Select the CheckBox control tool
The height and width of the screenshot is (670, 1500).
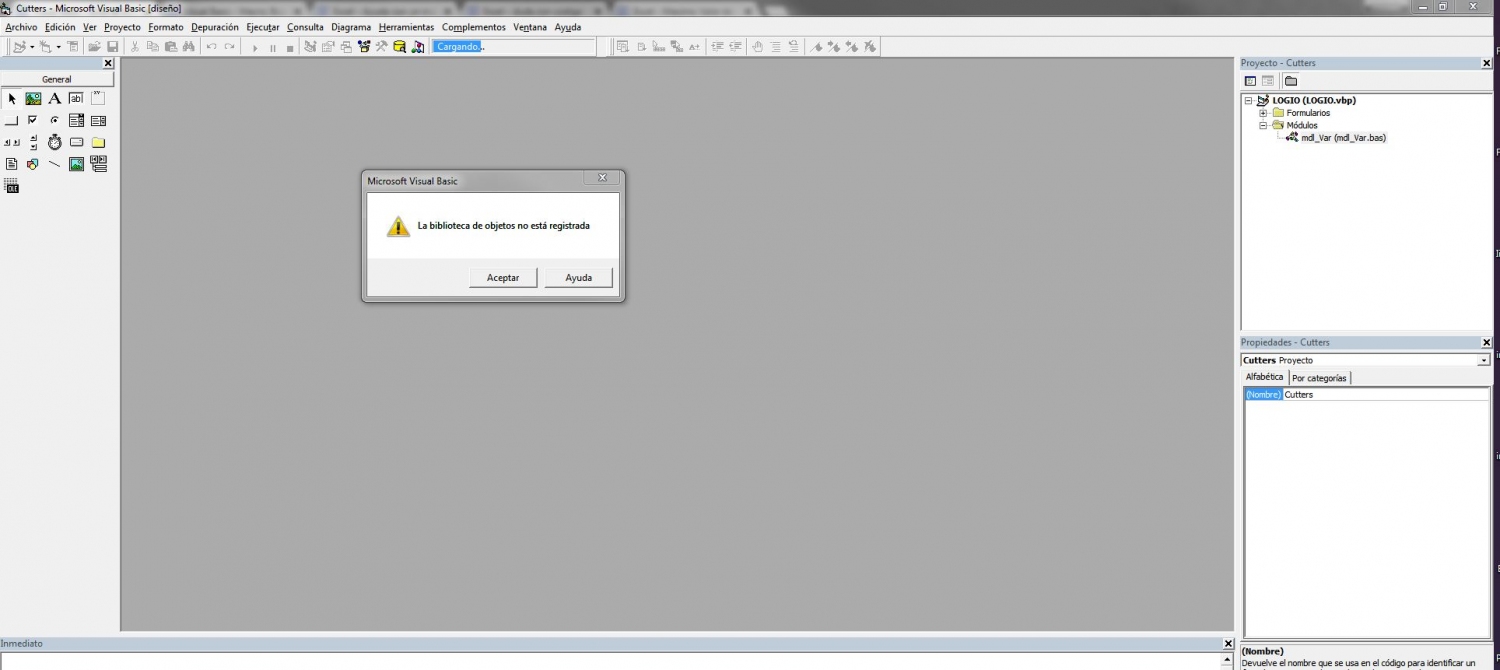point(33,120)
